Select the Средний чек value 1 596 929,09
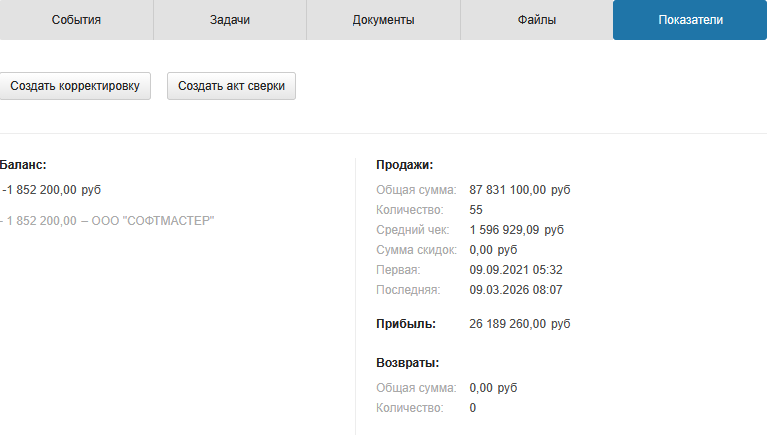Screen dimensions: 767x438 tap(516, 230)
